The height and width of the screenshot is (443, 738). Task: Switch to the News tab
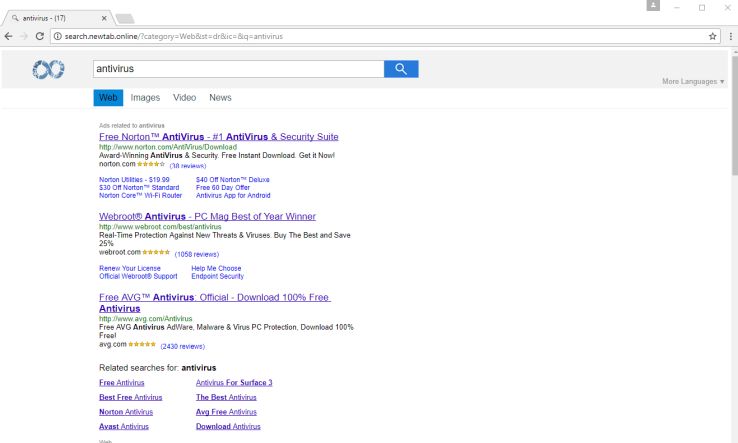[220, 97]
